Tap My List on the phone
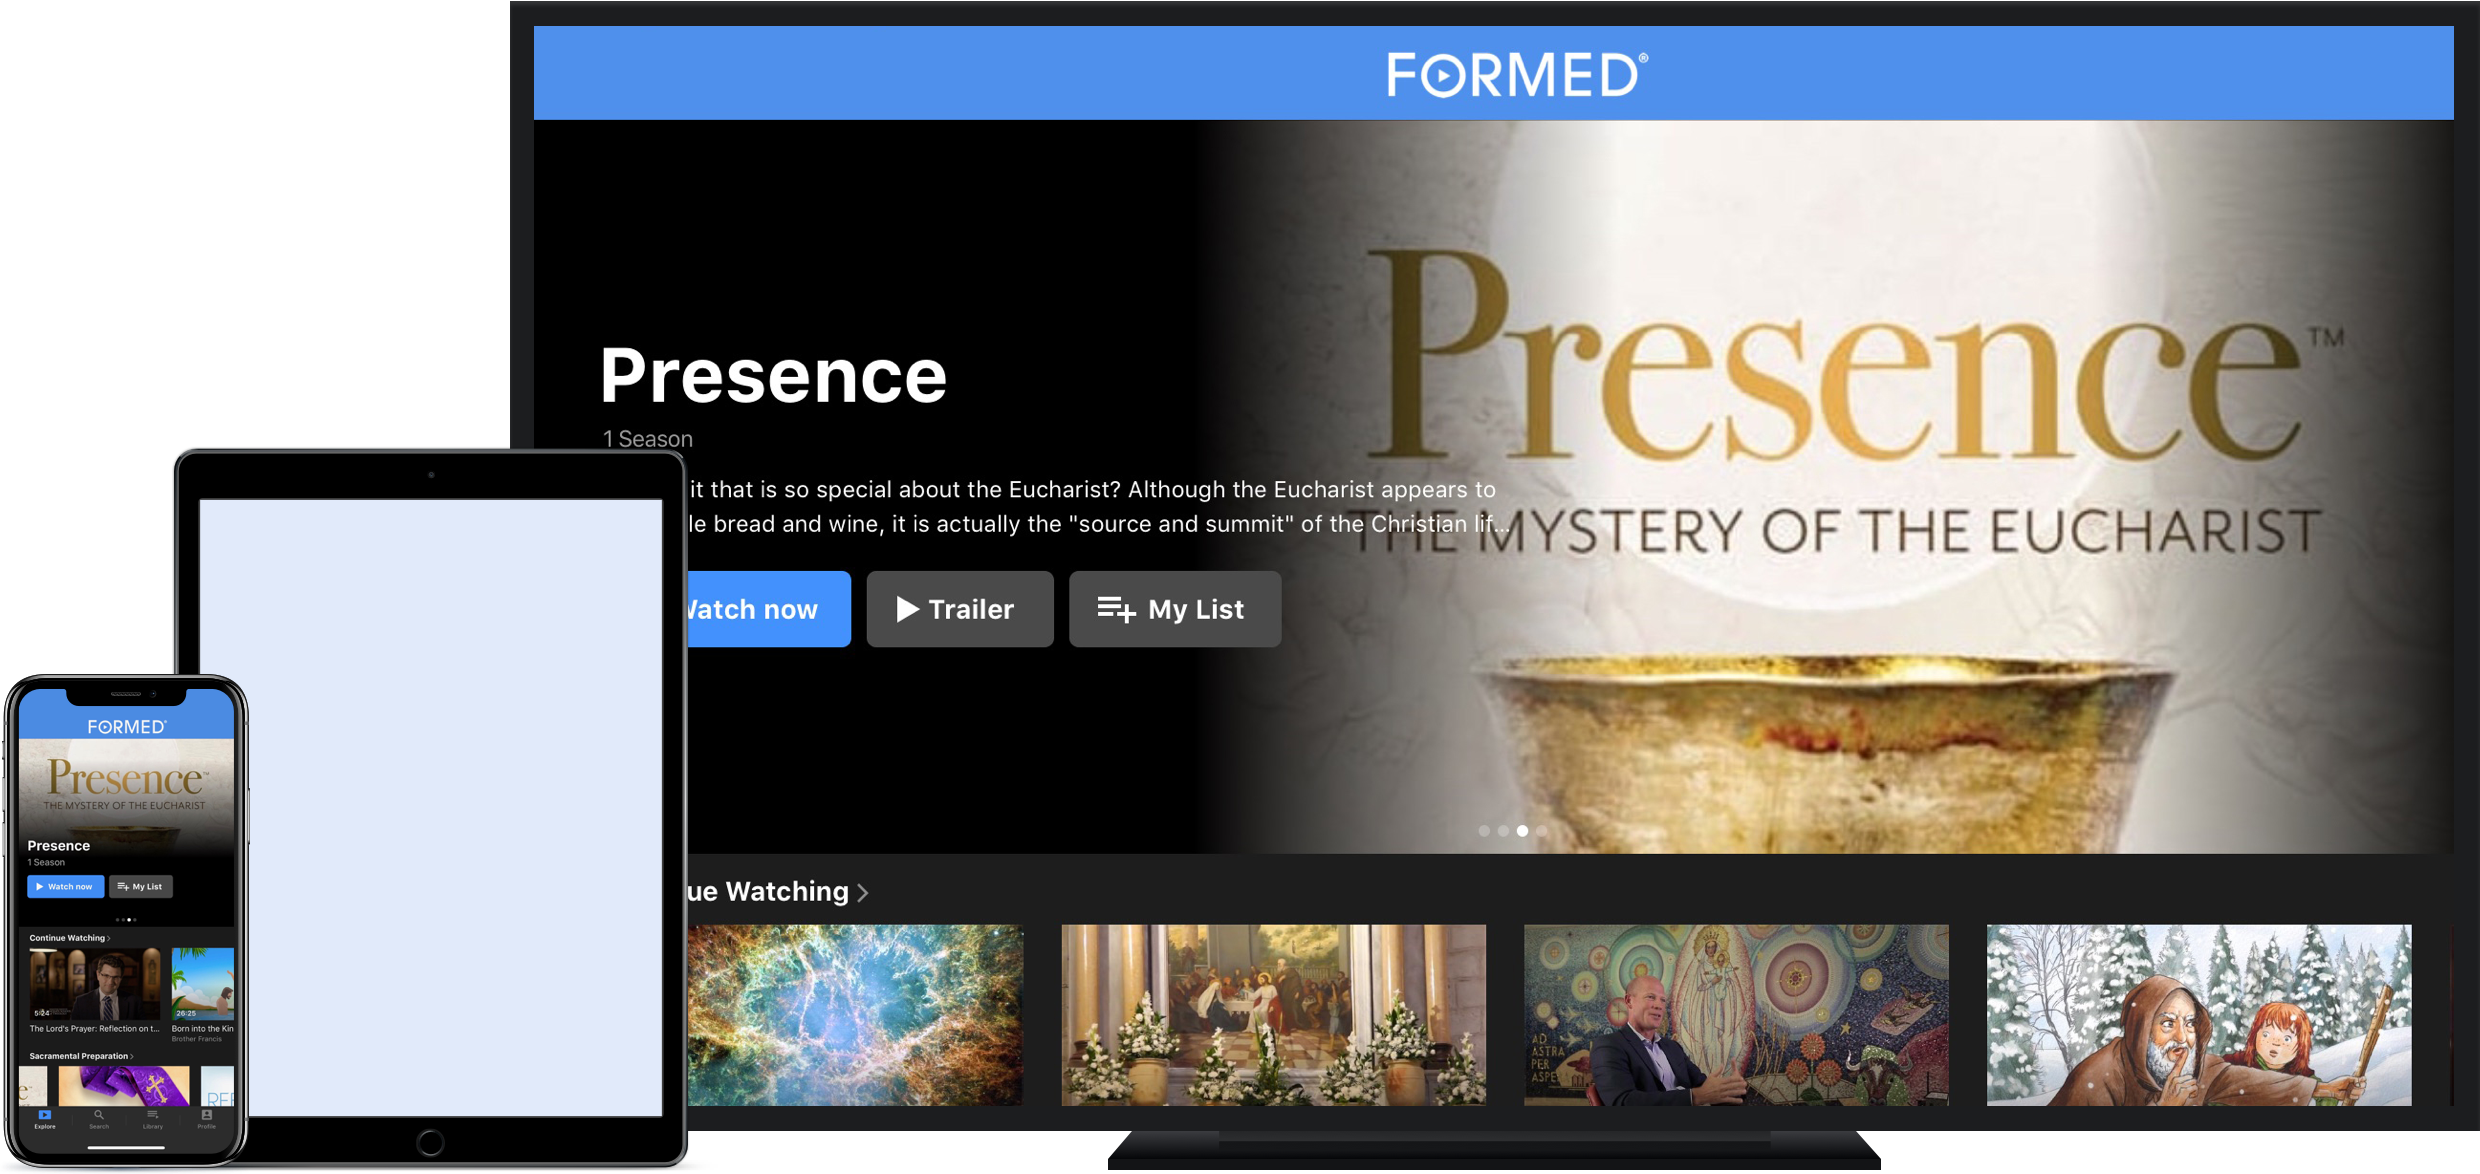 [x=141, y=886]
